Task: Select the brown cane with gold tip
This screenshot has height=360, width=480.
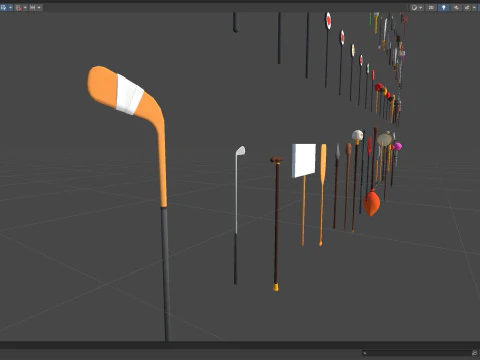Action: (x=276, y=223)
